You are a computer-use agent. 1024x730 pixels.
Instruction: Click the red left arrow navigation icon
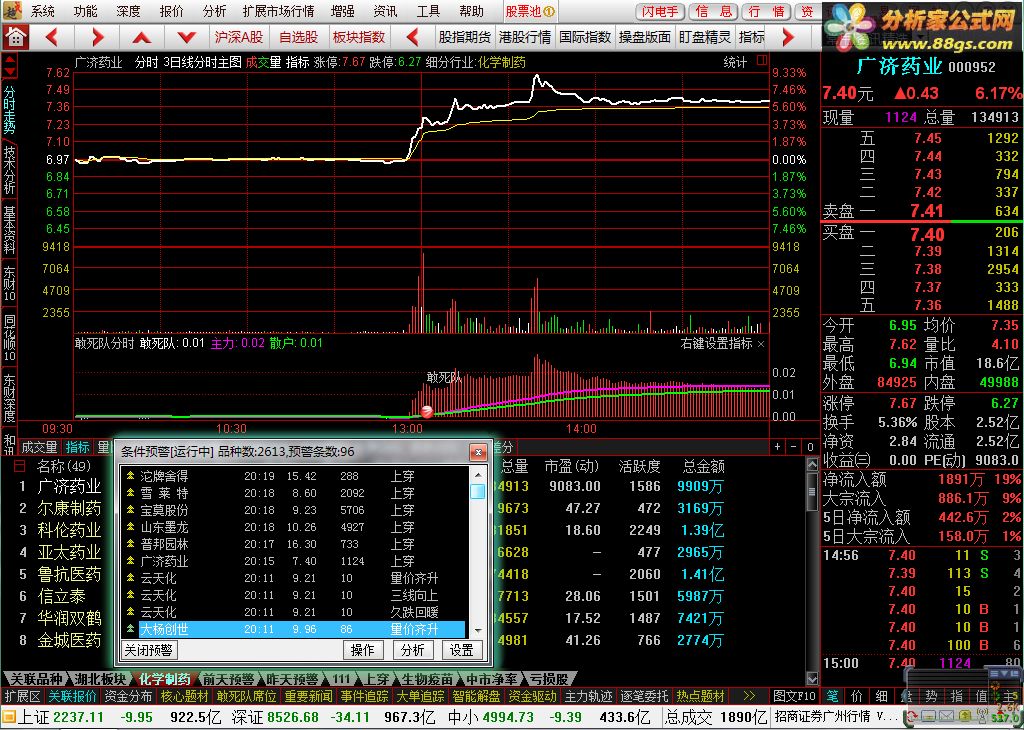(52, 37)
